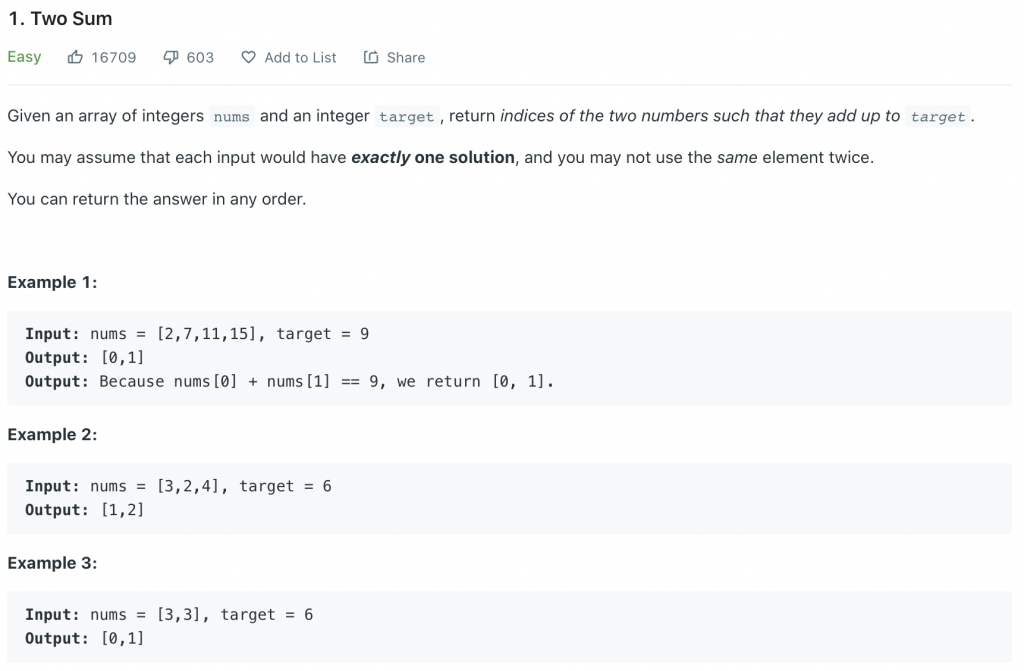Click the Easy difficulty label
Screen dimensions: 1024x671
pyautogui.click(x=24, y=57)
